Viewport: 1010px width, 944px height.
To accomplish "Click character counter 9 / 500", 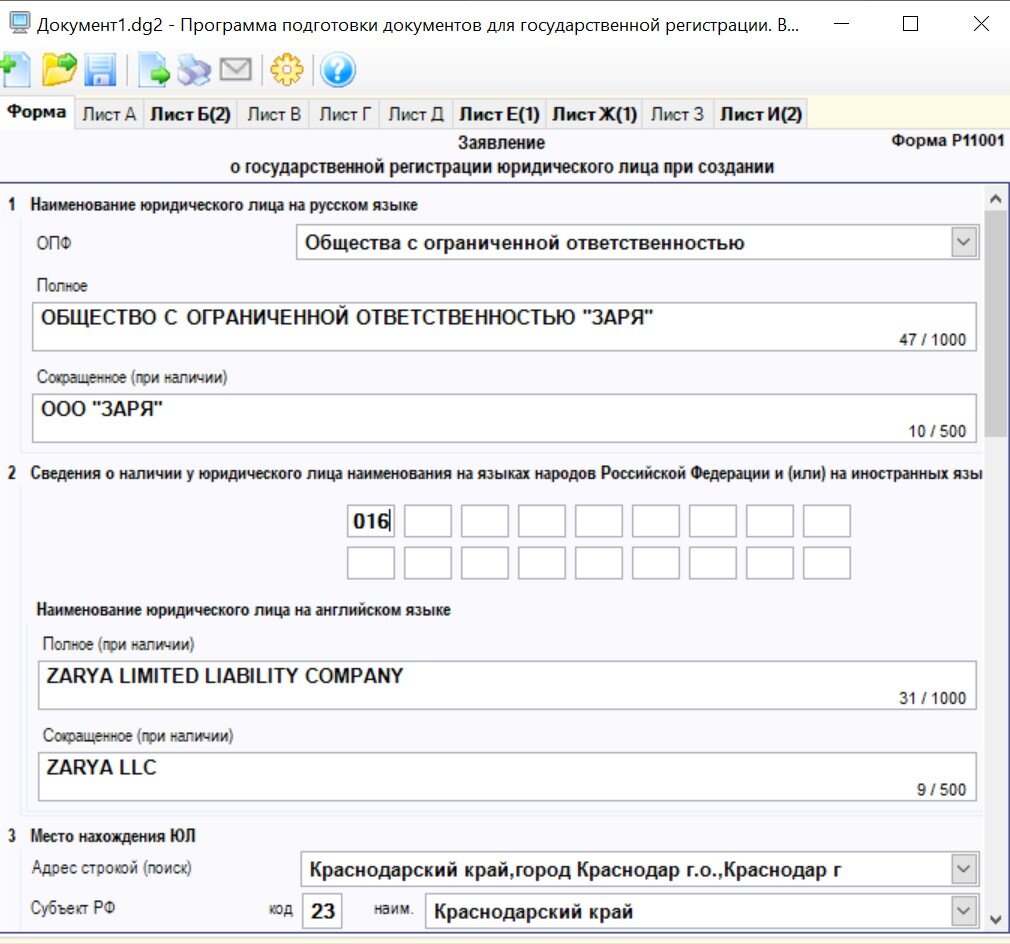I will point(941,789).
